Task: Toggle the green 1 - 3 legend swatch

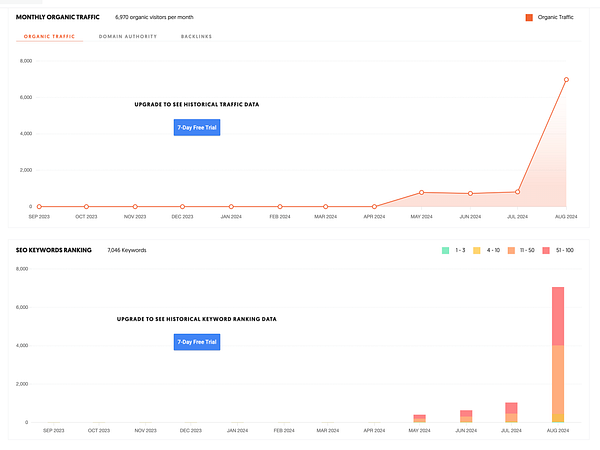Action: tap(445, 250)
